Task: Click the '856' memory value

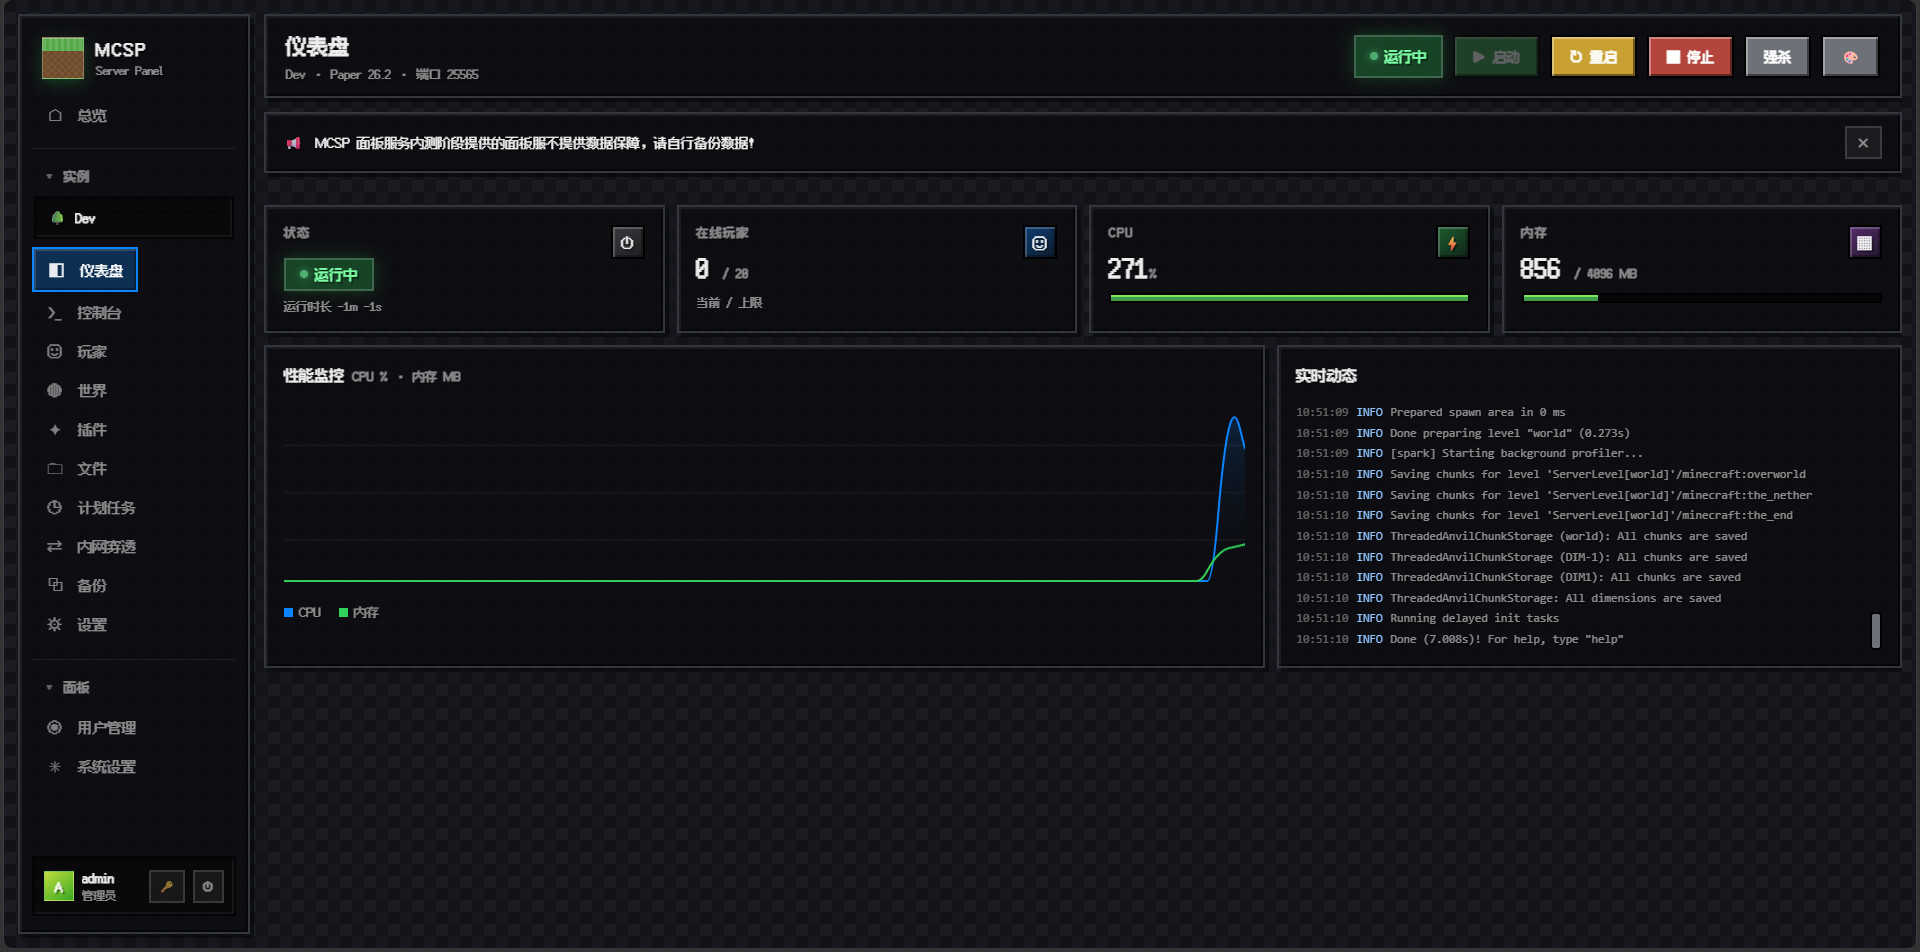Action: tap(1540, 270)
